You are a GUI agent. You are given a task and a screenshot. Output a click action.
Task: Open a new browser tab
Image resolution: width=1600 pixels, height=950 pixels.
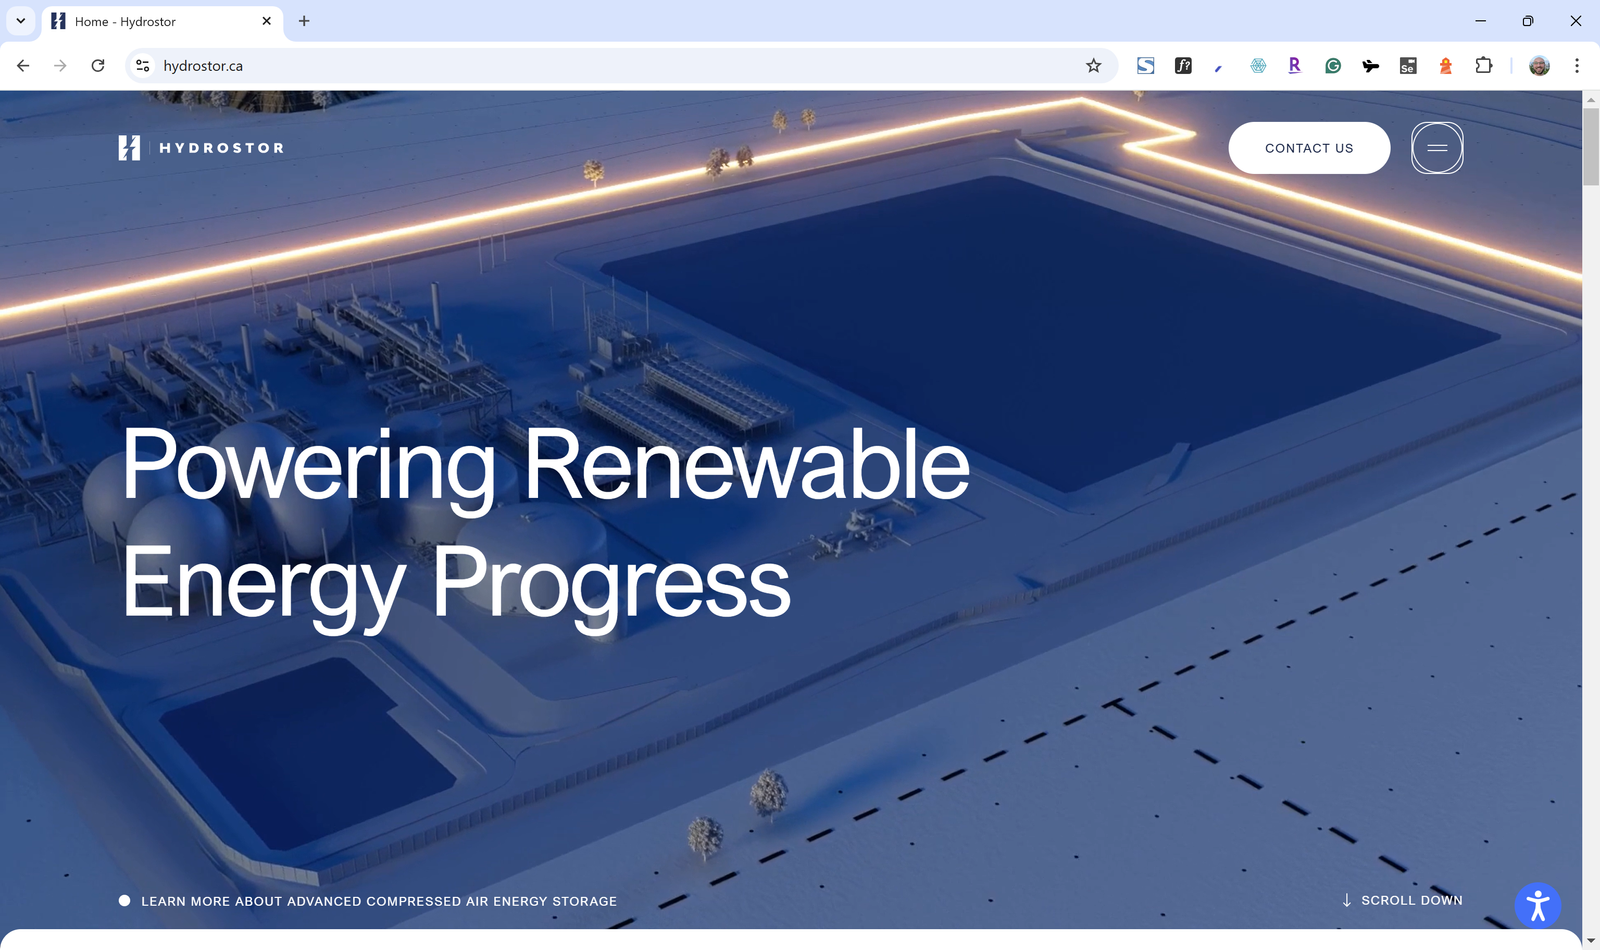(304, 21)
